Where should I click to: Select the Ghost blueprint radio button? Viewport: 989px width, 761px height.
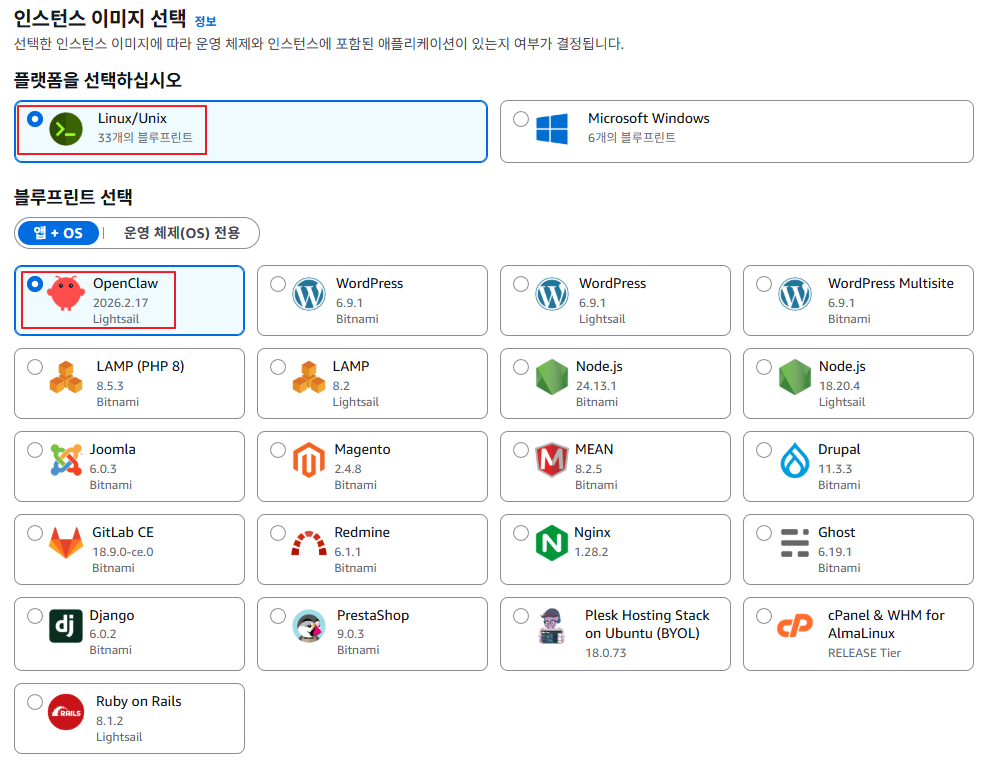(764, 533)
